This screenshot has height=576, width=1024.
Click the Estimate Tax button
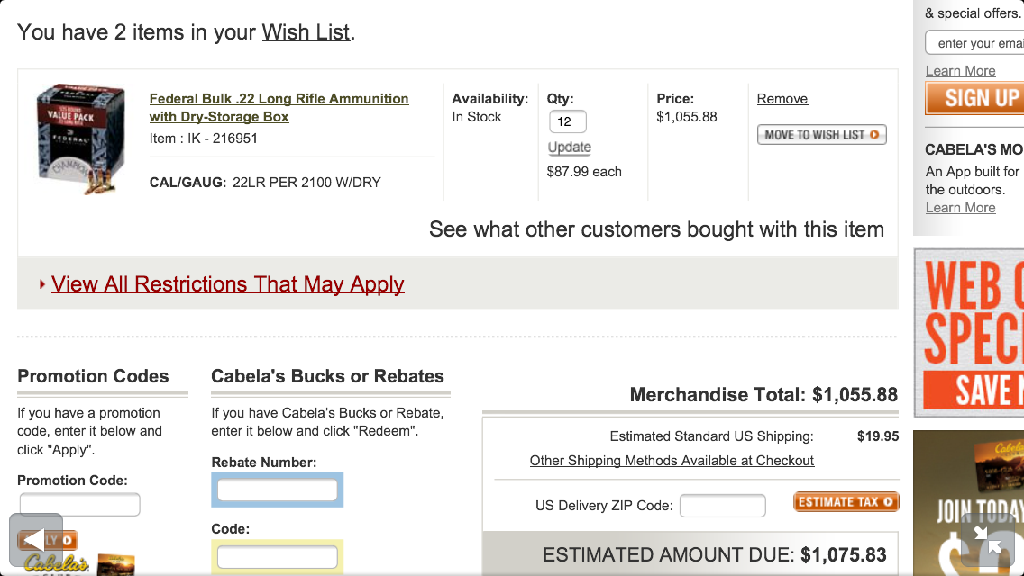pos(846,502)
